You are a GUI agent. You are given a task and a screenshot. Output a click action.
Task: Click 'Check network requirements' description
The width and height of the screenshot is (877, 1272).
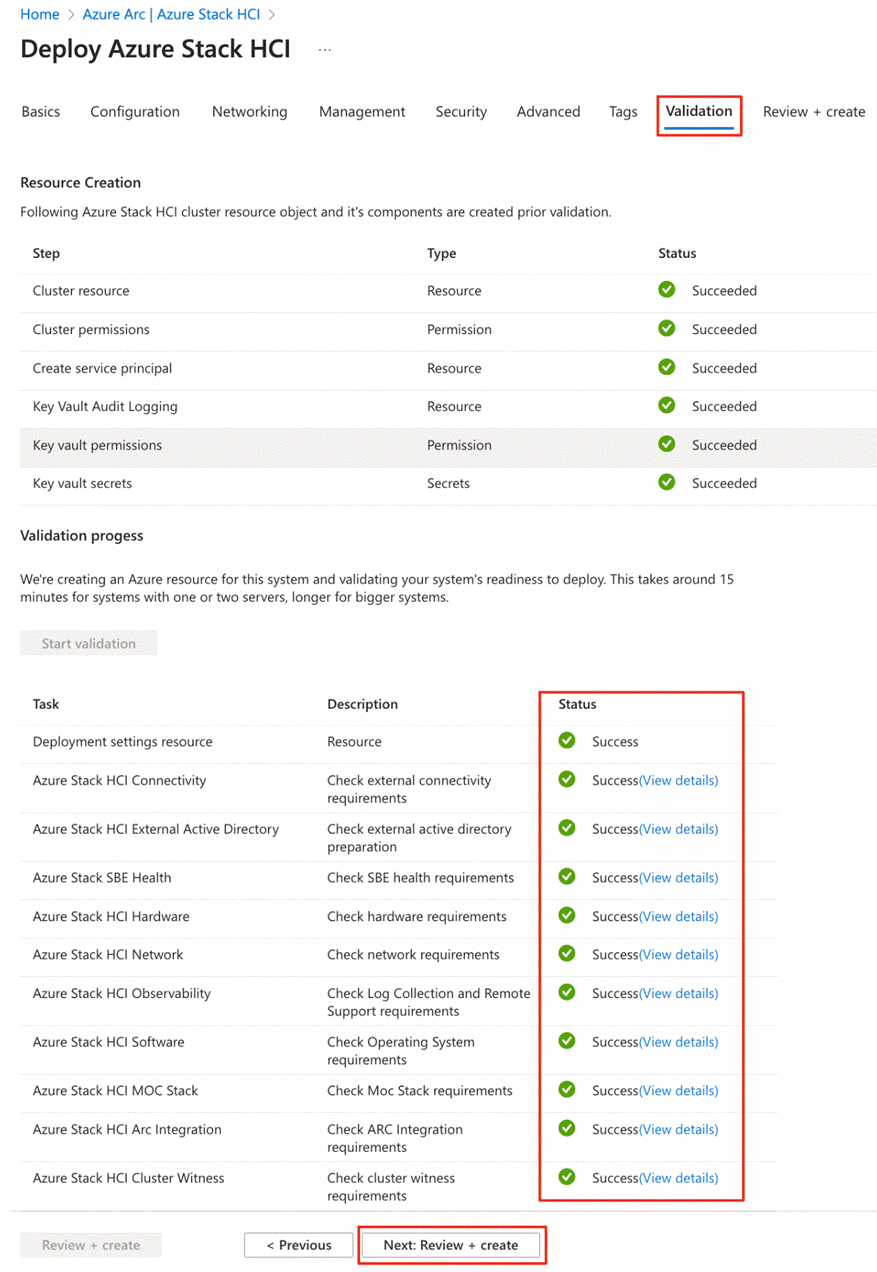click(413, 954)
